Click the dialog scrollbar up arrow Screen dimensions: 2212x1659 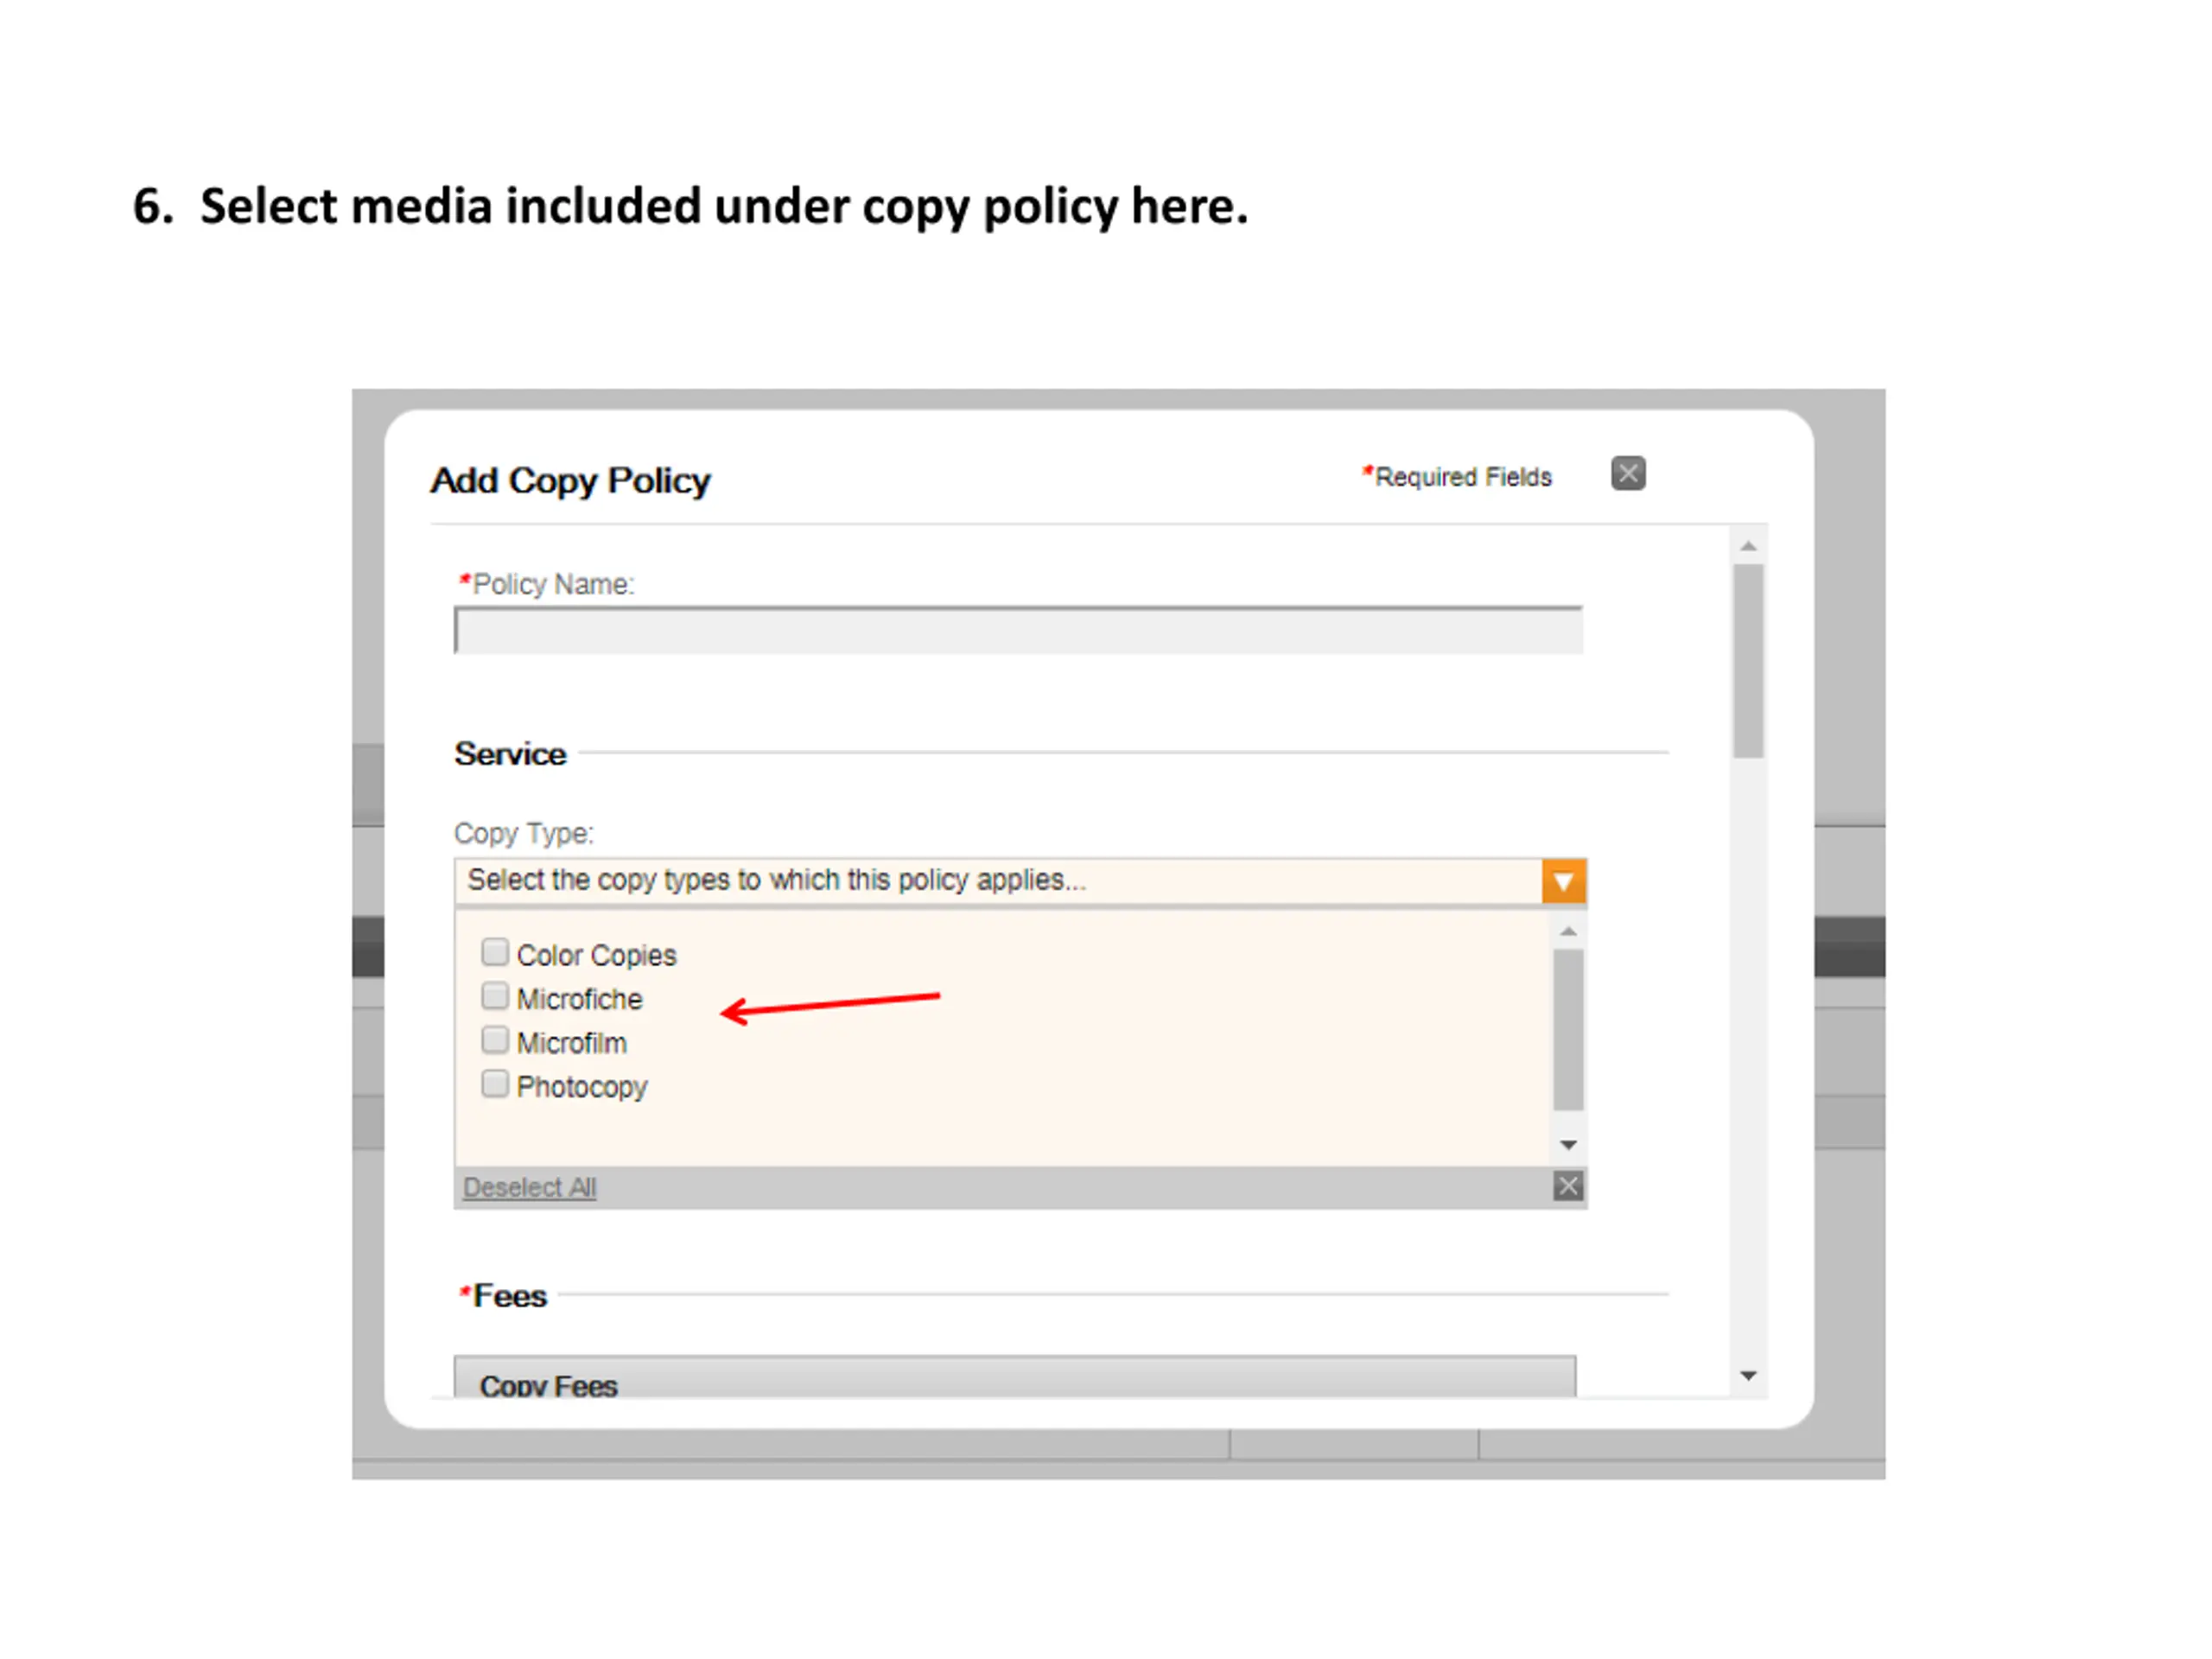(x=1748, y=546)
